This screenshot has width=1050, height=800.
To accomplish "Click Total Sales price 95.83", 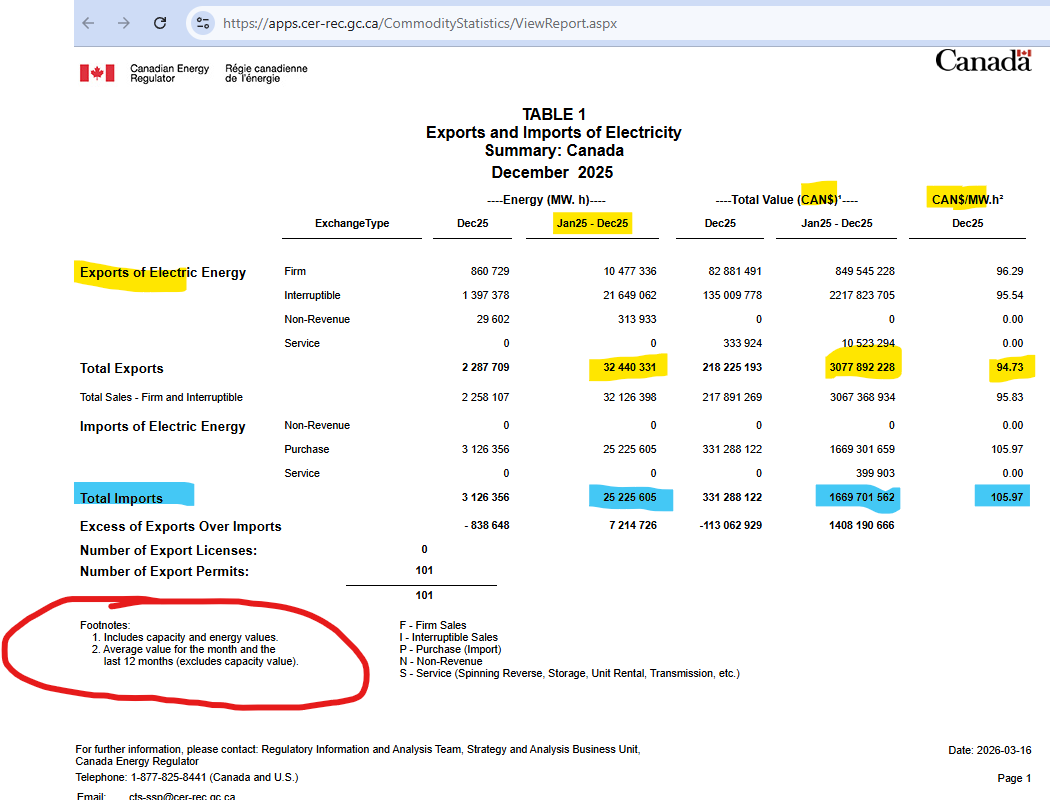I will 1009,398.
